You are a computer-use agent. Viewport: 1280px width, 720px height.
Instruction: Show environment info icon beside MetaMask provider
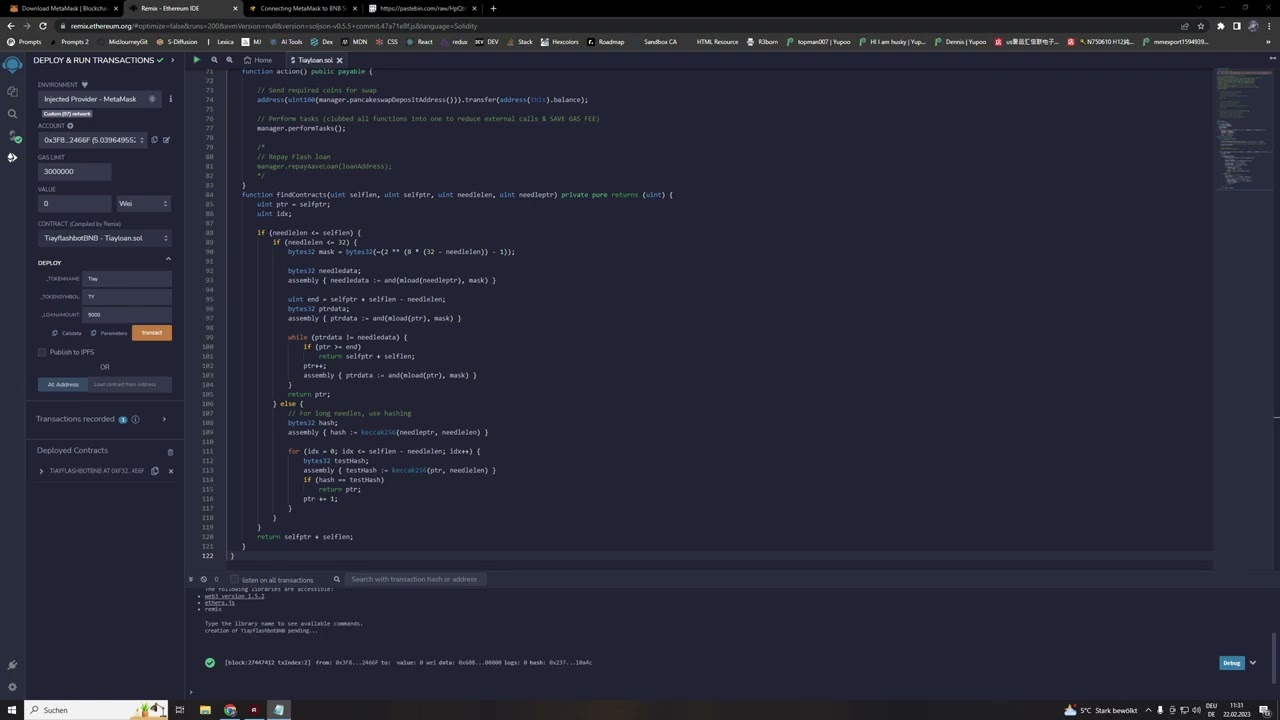170,99
